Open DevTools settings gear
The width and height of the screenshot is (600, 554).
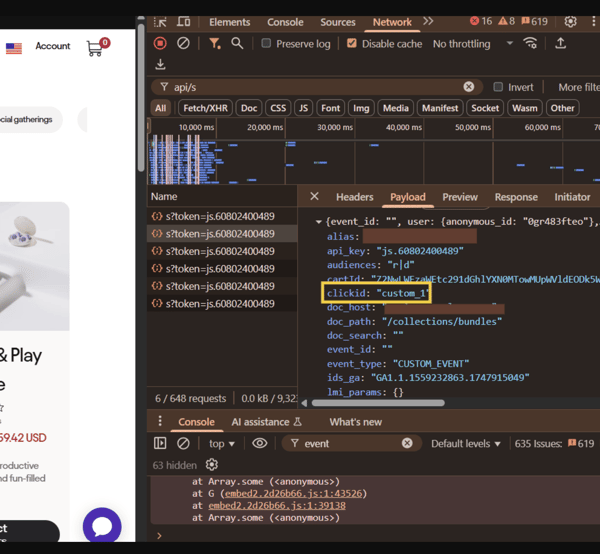[571, 22]
